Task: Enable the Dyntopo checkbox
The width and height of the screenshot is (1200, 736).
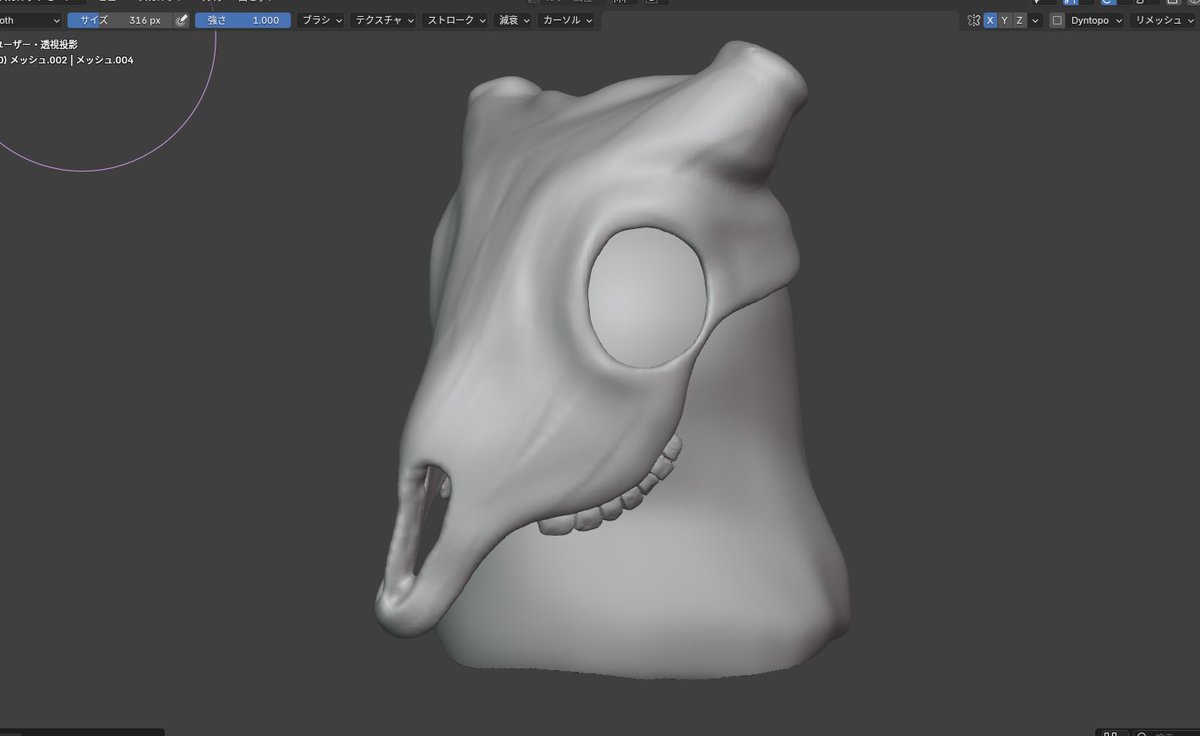Action: (1057, 20)
